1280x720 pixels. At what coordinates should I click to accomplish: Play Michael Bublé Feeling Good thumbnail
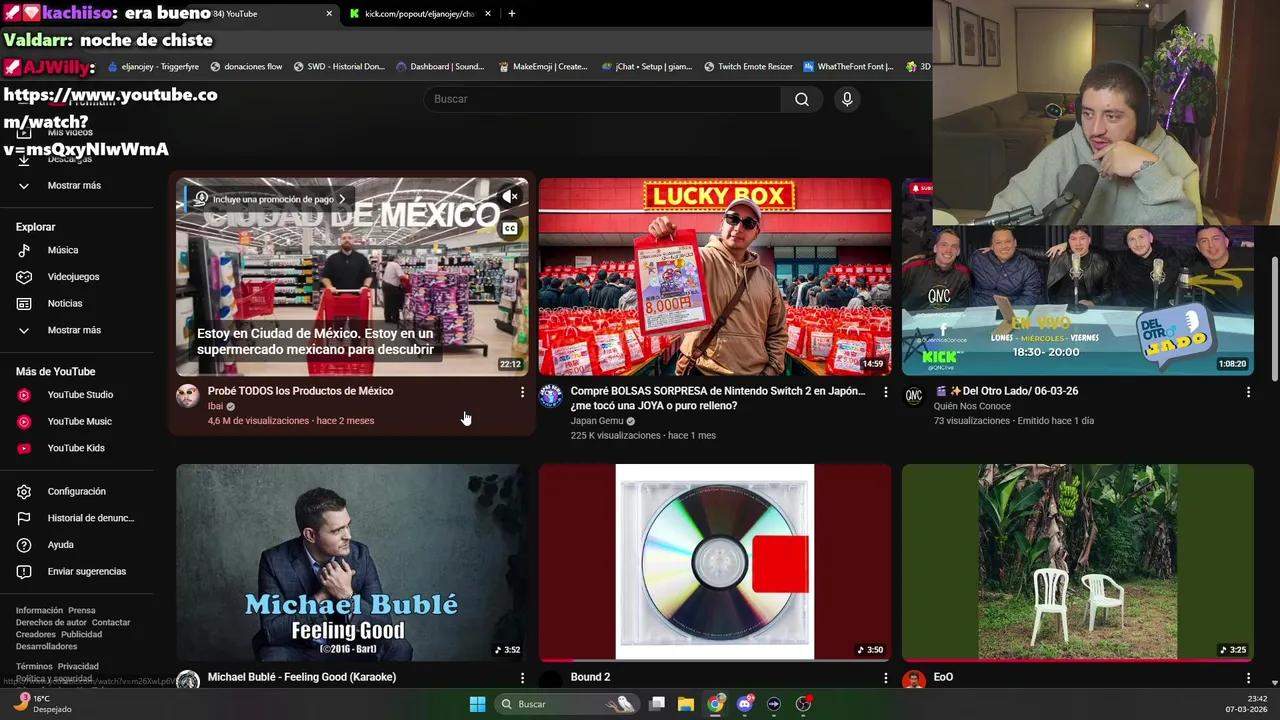tap(352, 562)
